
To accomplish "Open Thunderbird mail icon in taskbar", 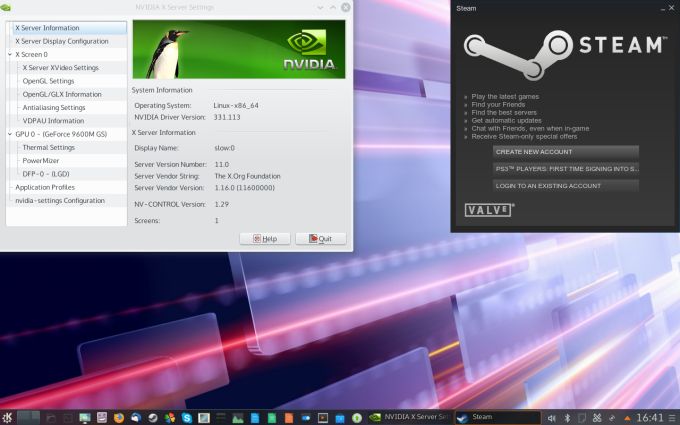I will pos(136,418).
